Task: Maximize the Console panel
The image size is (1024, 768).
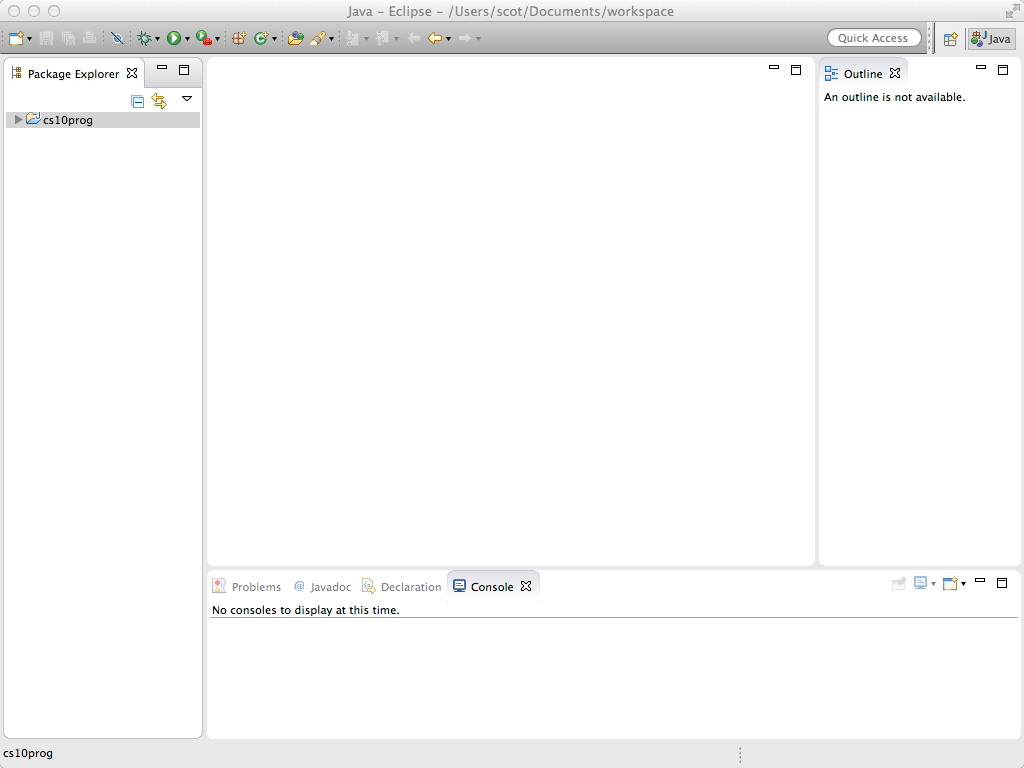Action: (1002, 583)
